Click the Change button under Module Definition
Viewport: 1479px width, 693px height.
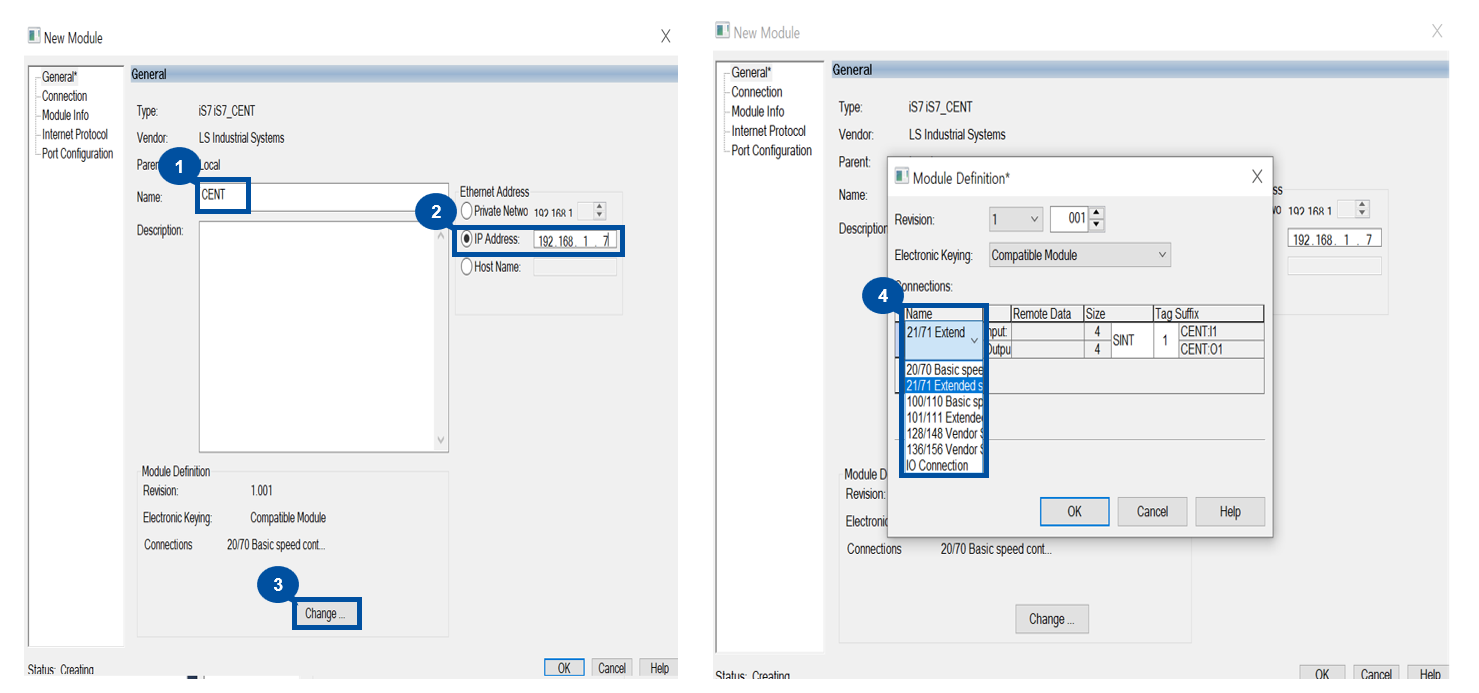pos(326,613)
